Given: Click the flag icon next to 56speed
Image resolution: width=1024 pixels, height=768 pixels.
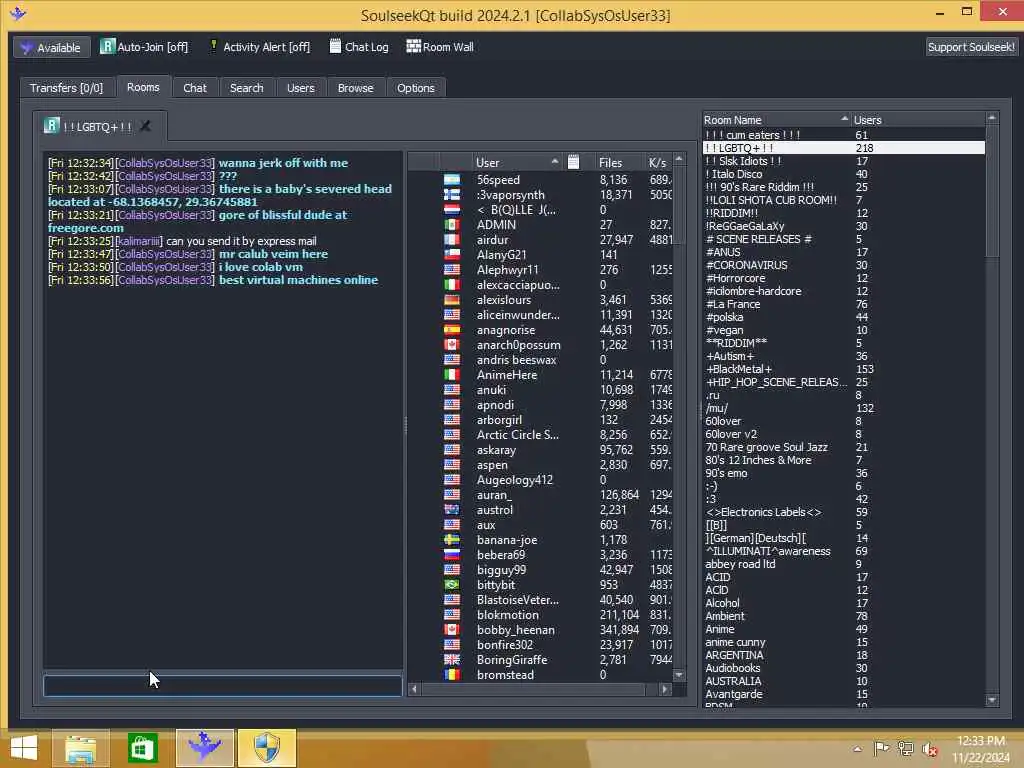Looking at the screenshot, I should [x=452, y=180].
